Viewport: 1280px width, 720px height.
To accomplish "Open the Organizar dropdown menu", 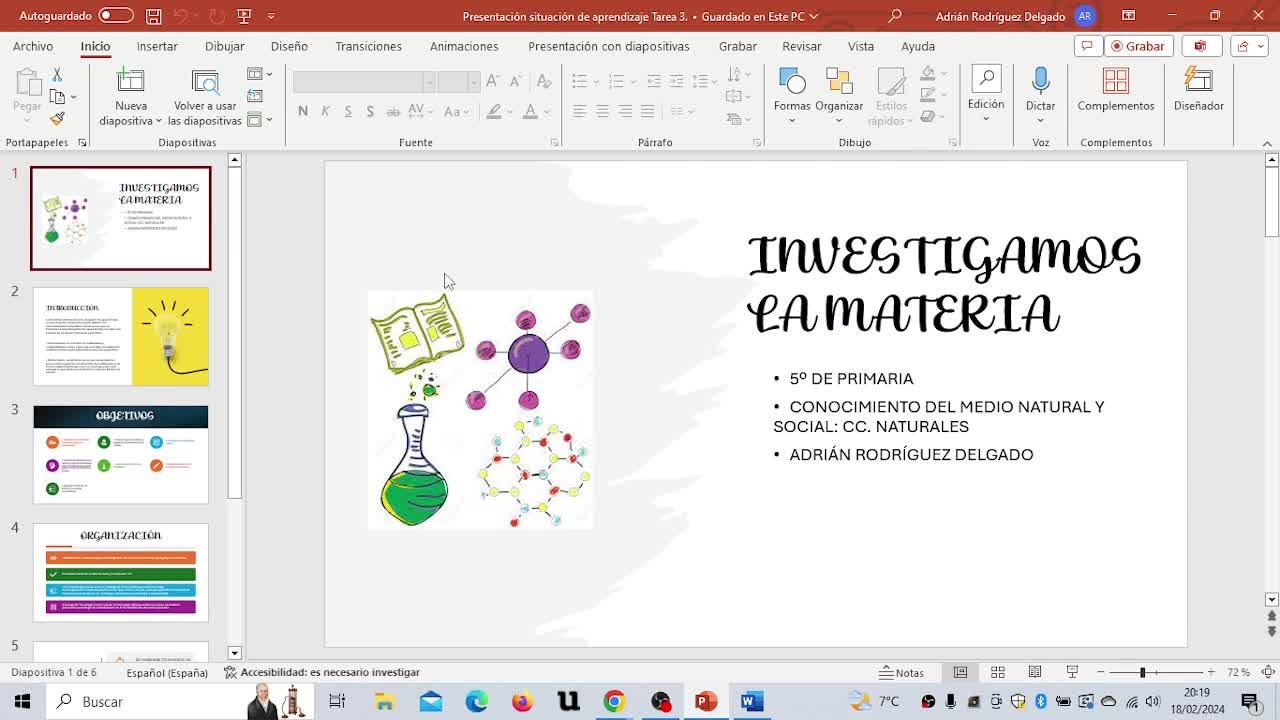I will [839, 121].
